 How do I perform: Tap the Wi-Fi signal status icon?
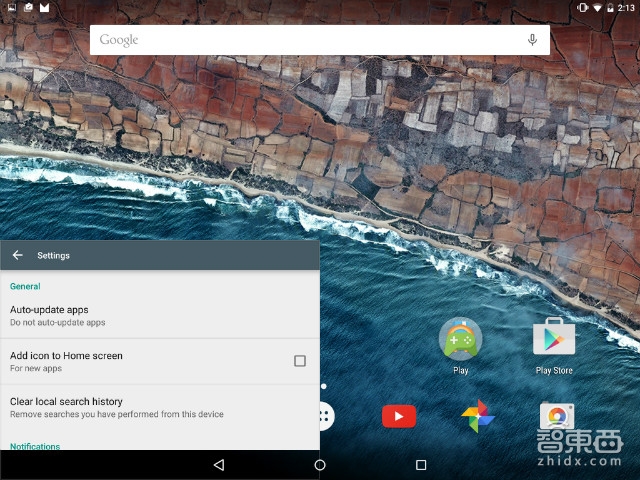click(596, 8)
